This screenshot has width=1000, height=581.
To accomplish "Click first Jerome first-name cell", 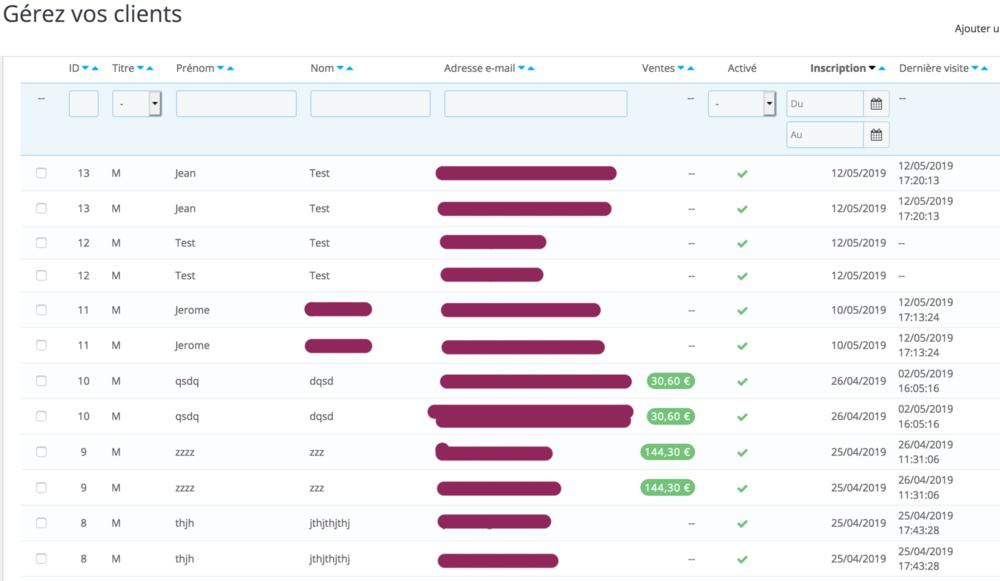I will [192, 310].
